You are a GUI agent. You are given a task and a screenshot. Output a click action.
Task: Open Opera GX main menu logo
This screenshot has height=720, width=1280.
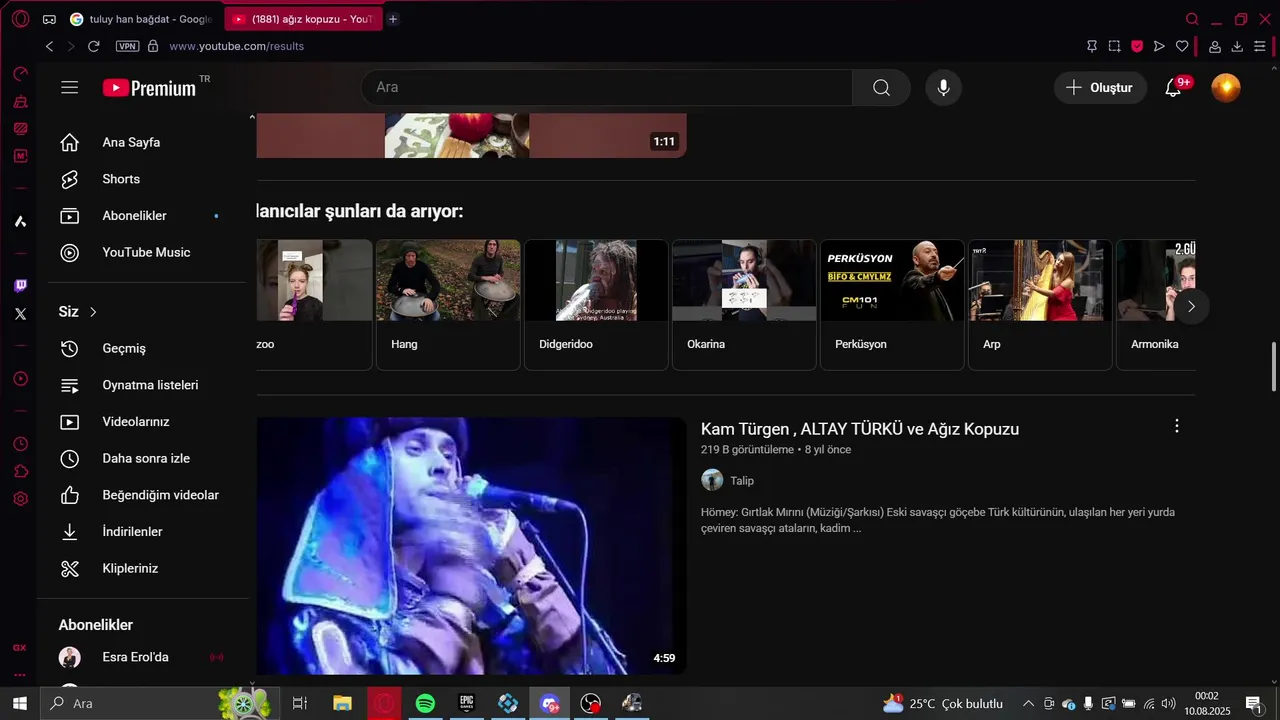point(20,19)
